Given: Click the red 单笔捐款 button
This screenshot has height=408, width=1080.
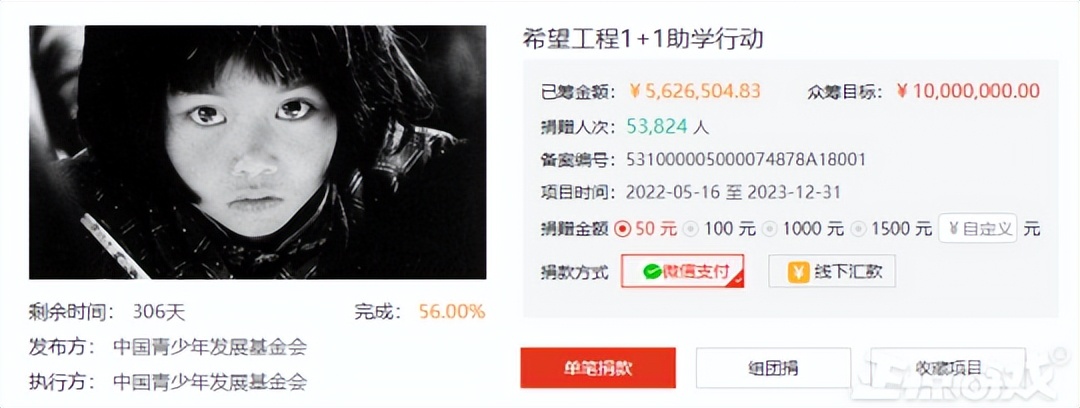Looking at the screenshot, I should click(598, 368).
